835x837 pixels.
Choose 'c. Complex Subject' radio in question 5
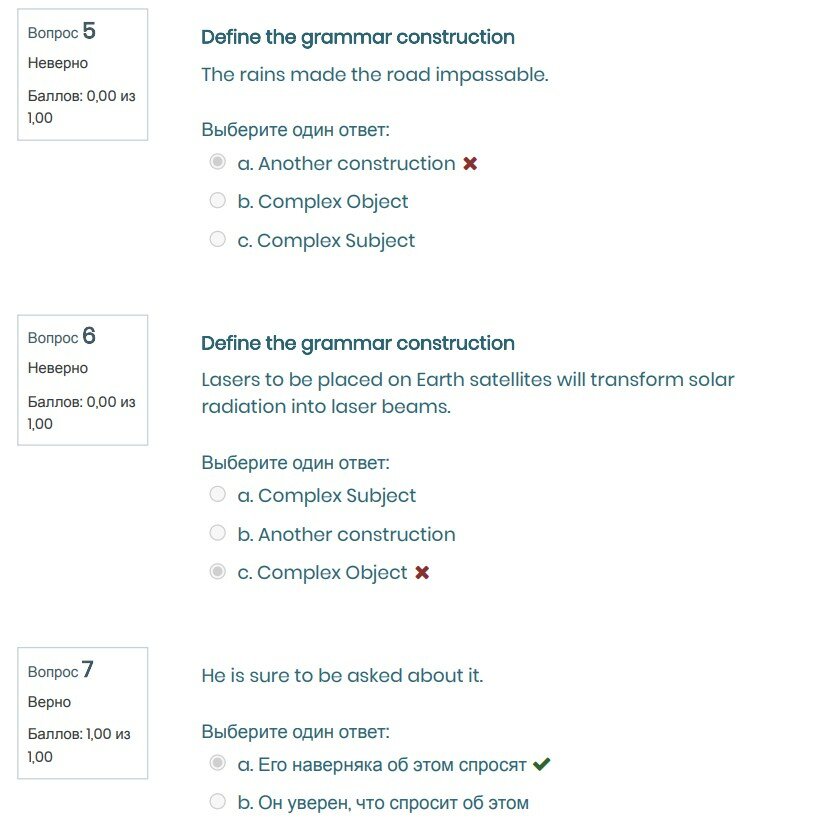(217, 239)
